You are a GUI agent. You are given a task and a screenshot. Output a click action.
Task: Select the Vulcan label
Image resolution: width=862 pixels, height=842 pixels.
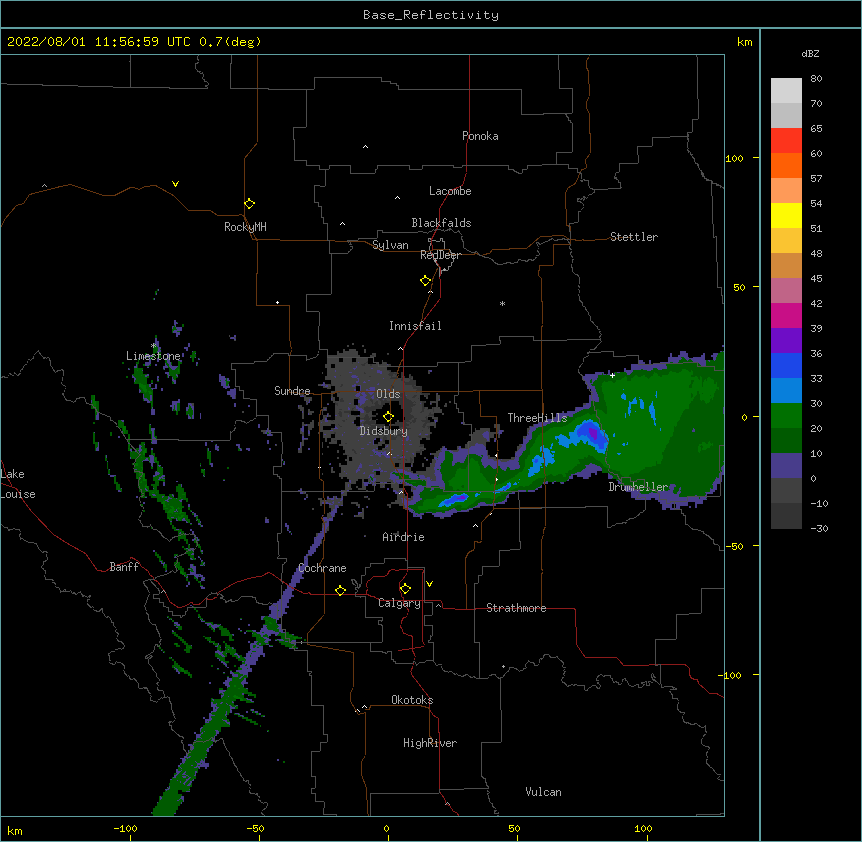[543, 792]
